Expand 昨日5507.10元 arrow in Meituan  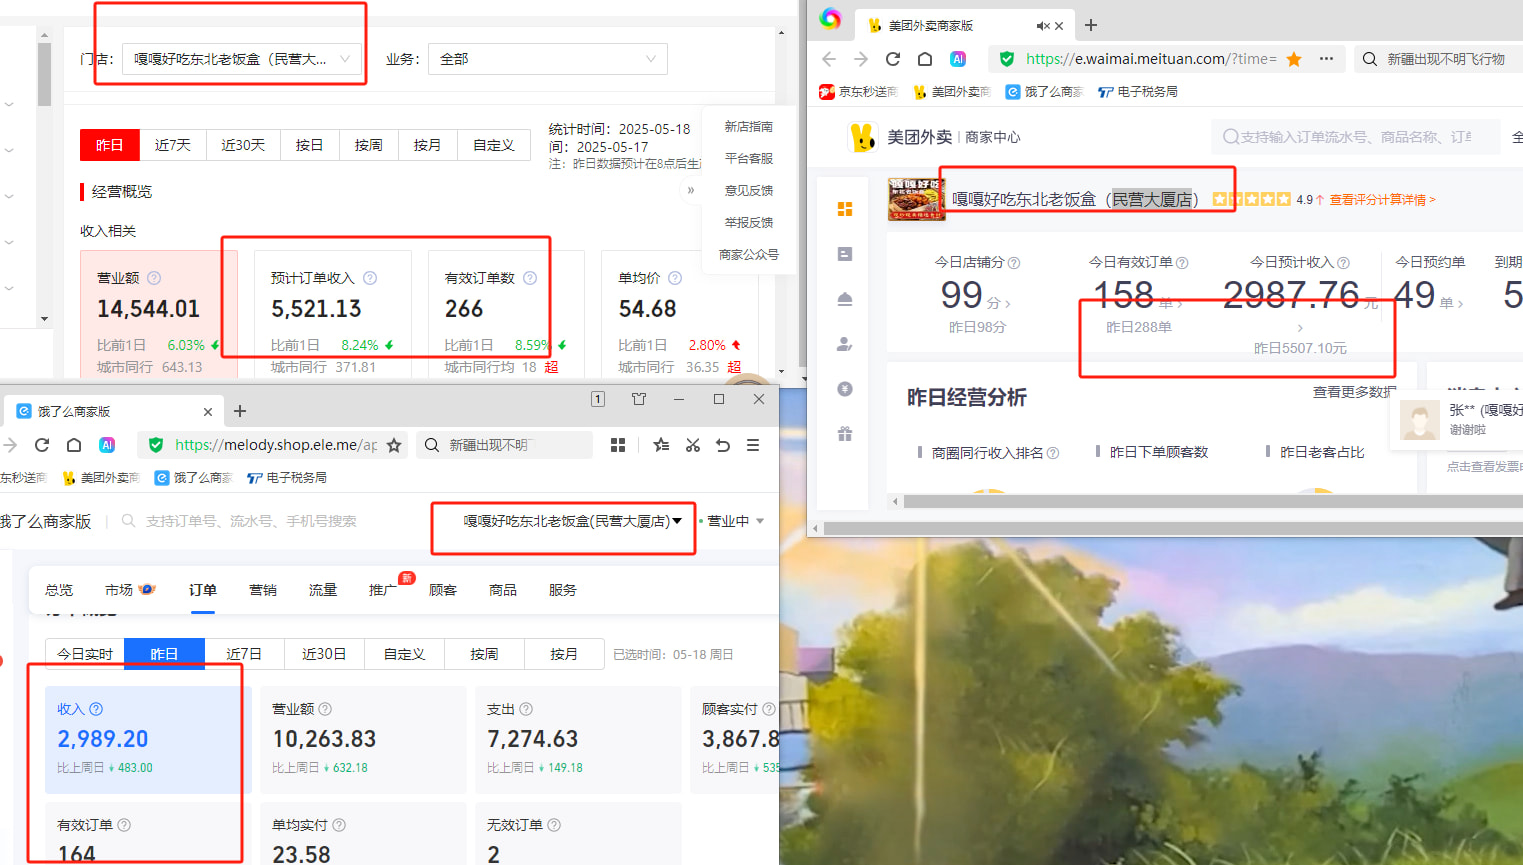click(x=1300, y=328)
